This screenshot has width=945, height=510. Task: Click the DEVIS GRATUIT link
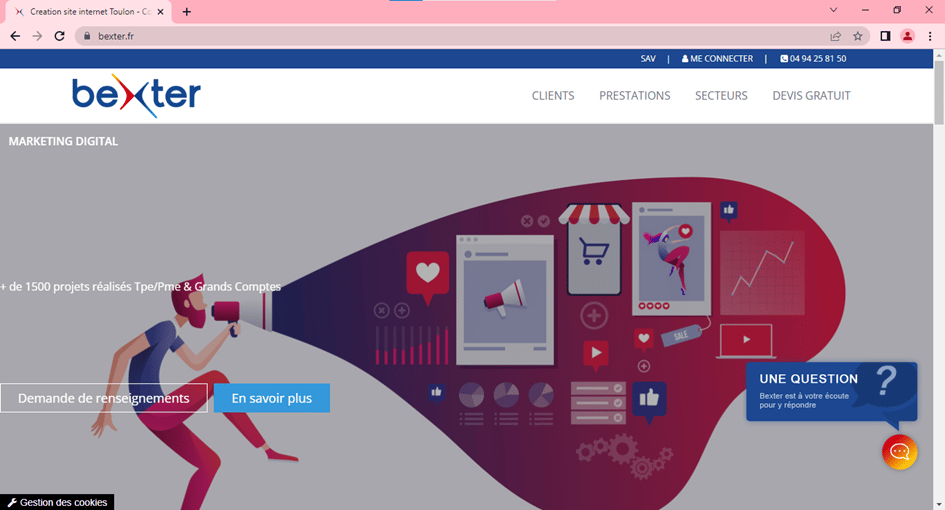(x=811, y=96)
